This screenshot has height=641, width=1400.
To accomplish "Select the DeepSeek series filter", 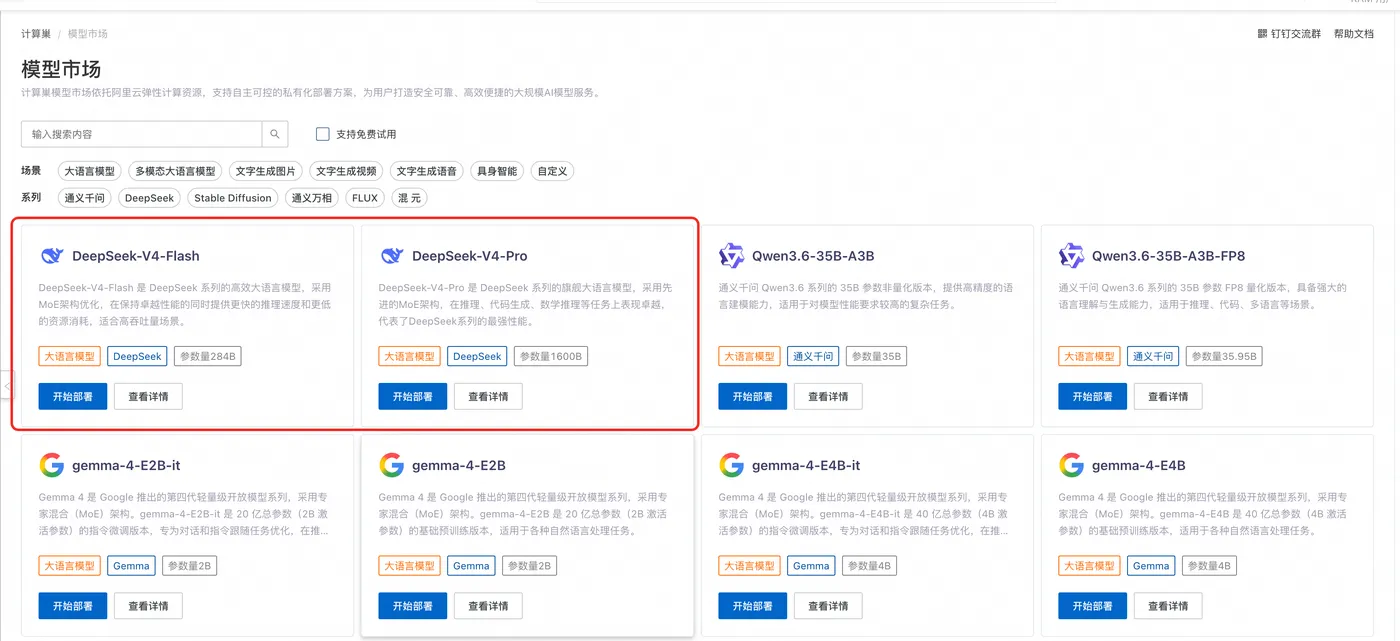I will tap(150, 198).
